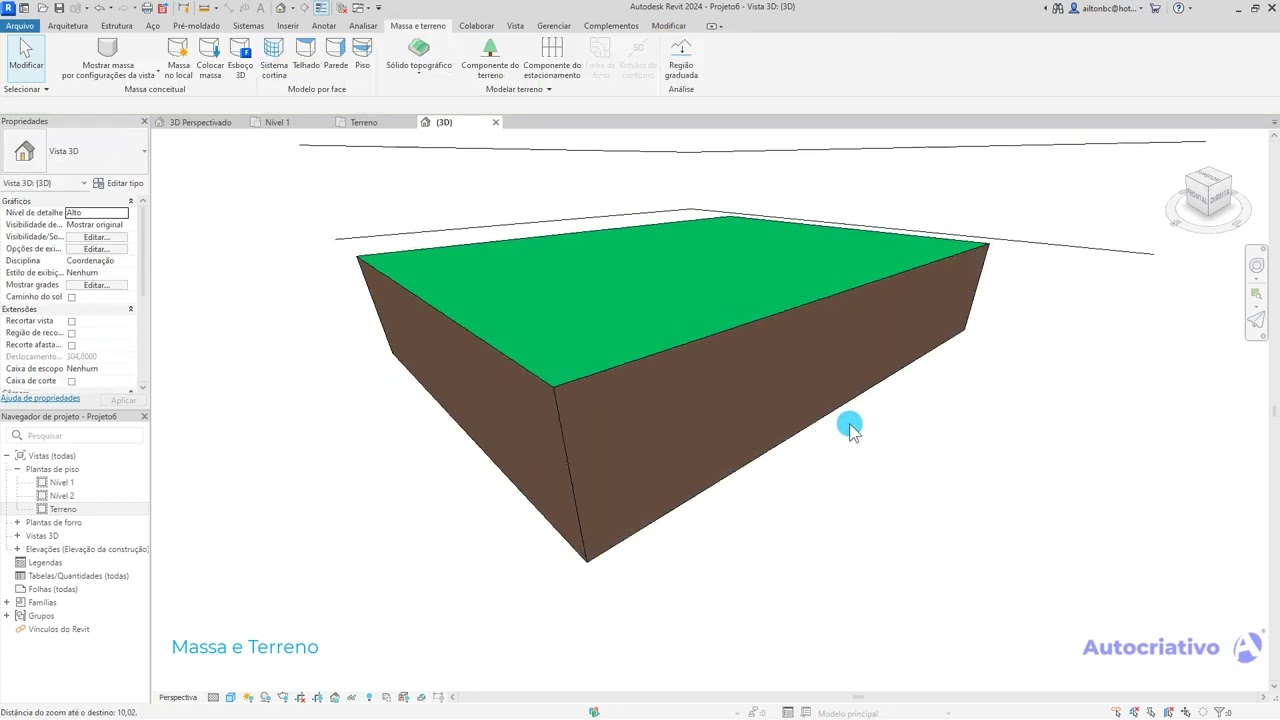The image size is (1280, 720).
Task: Click Print icon in quick access toolbar
Action: [147, 8]
